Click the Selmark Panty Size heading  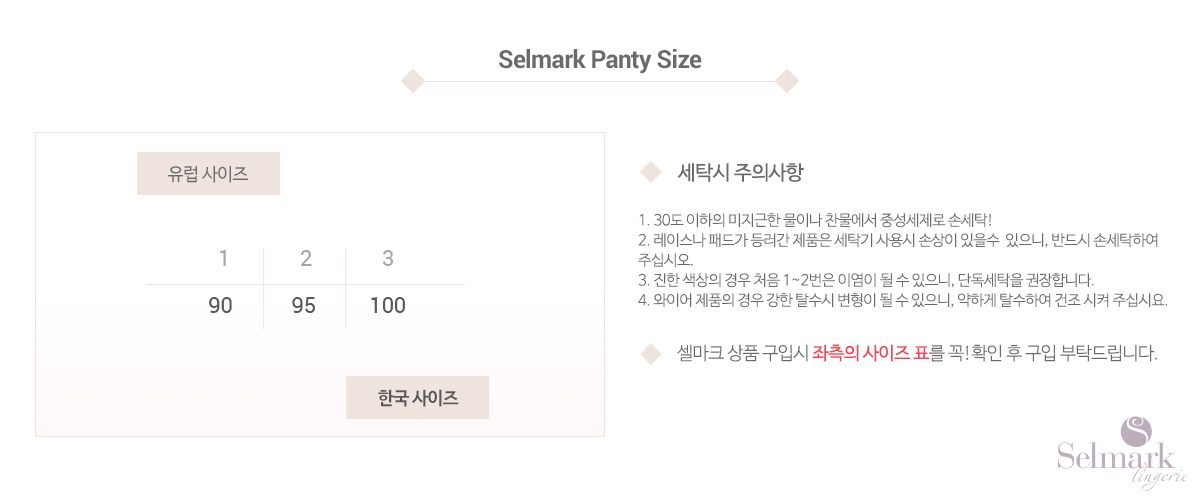pyautogui.click(x=599, y=59)
